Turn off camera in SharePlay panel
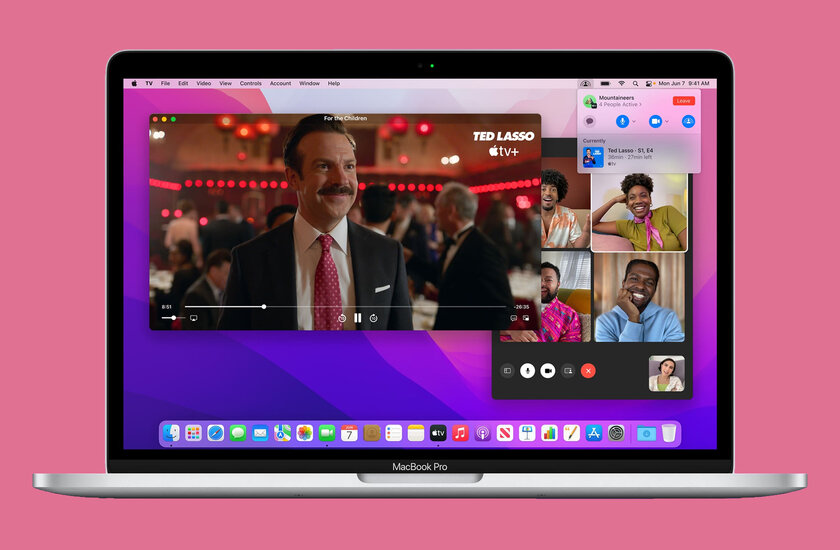 click(x=655, y=122)
